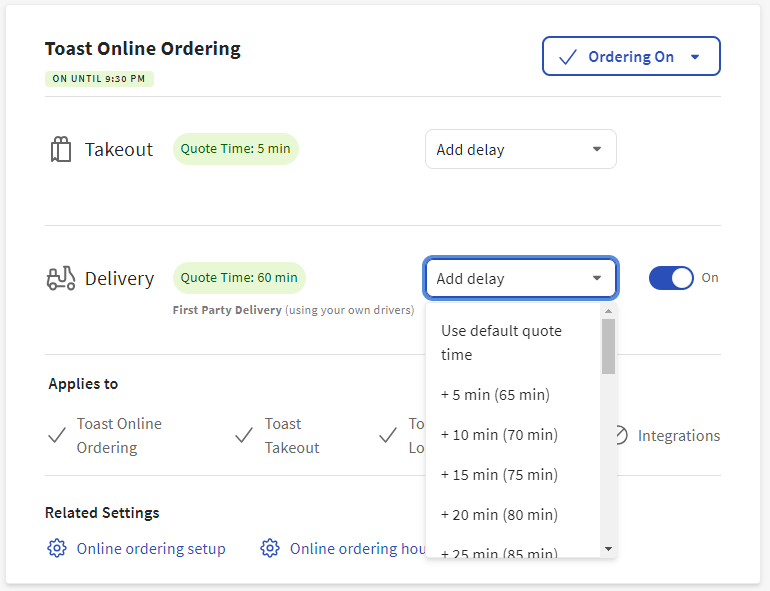Click gear icon beside Online ordering hours
Image resolution: width=770 pixels, height=591 pixels.
coord(270,548)
